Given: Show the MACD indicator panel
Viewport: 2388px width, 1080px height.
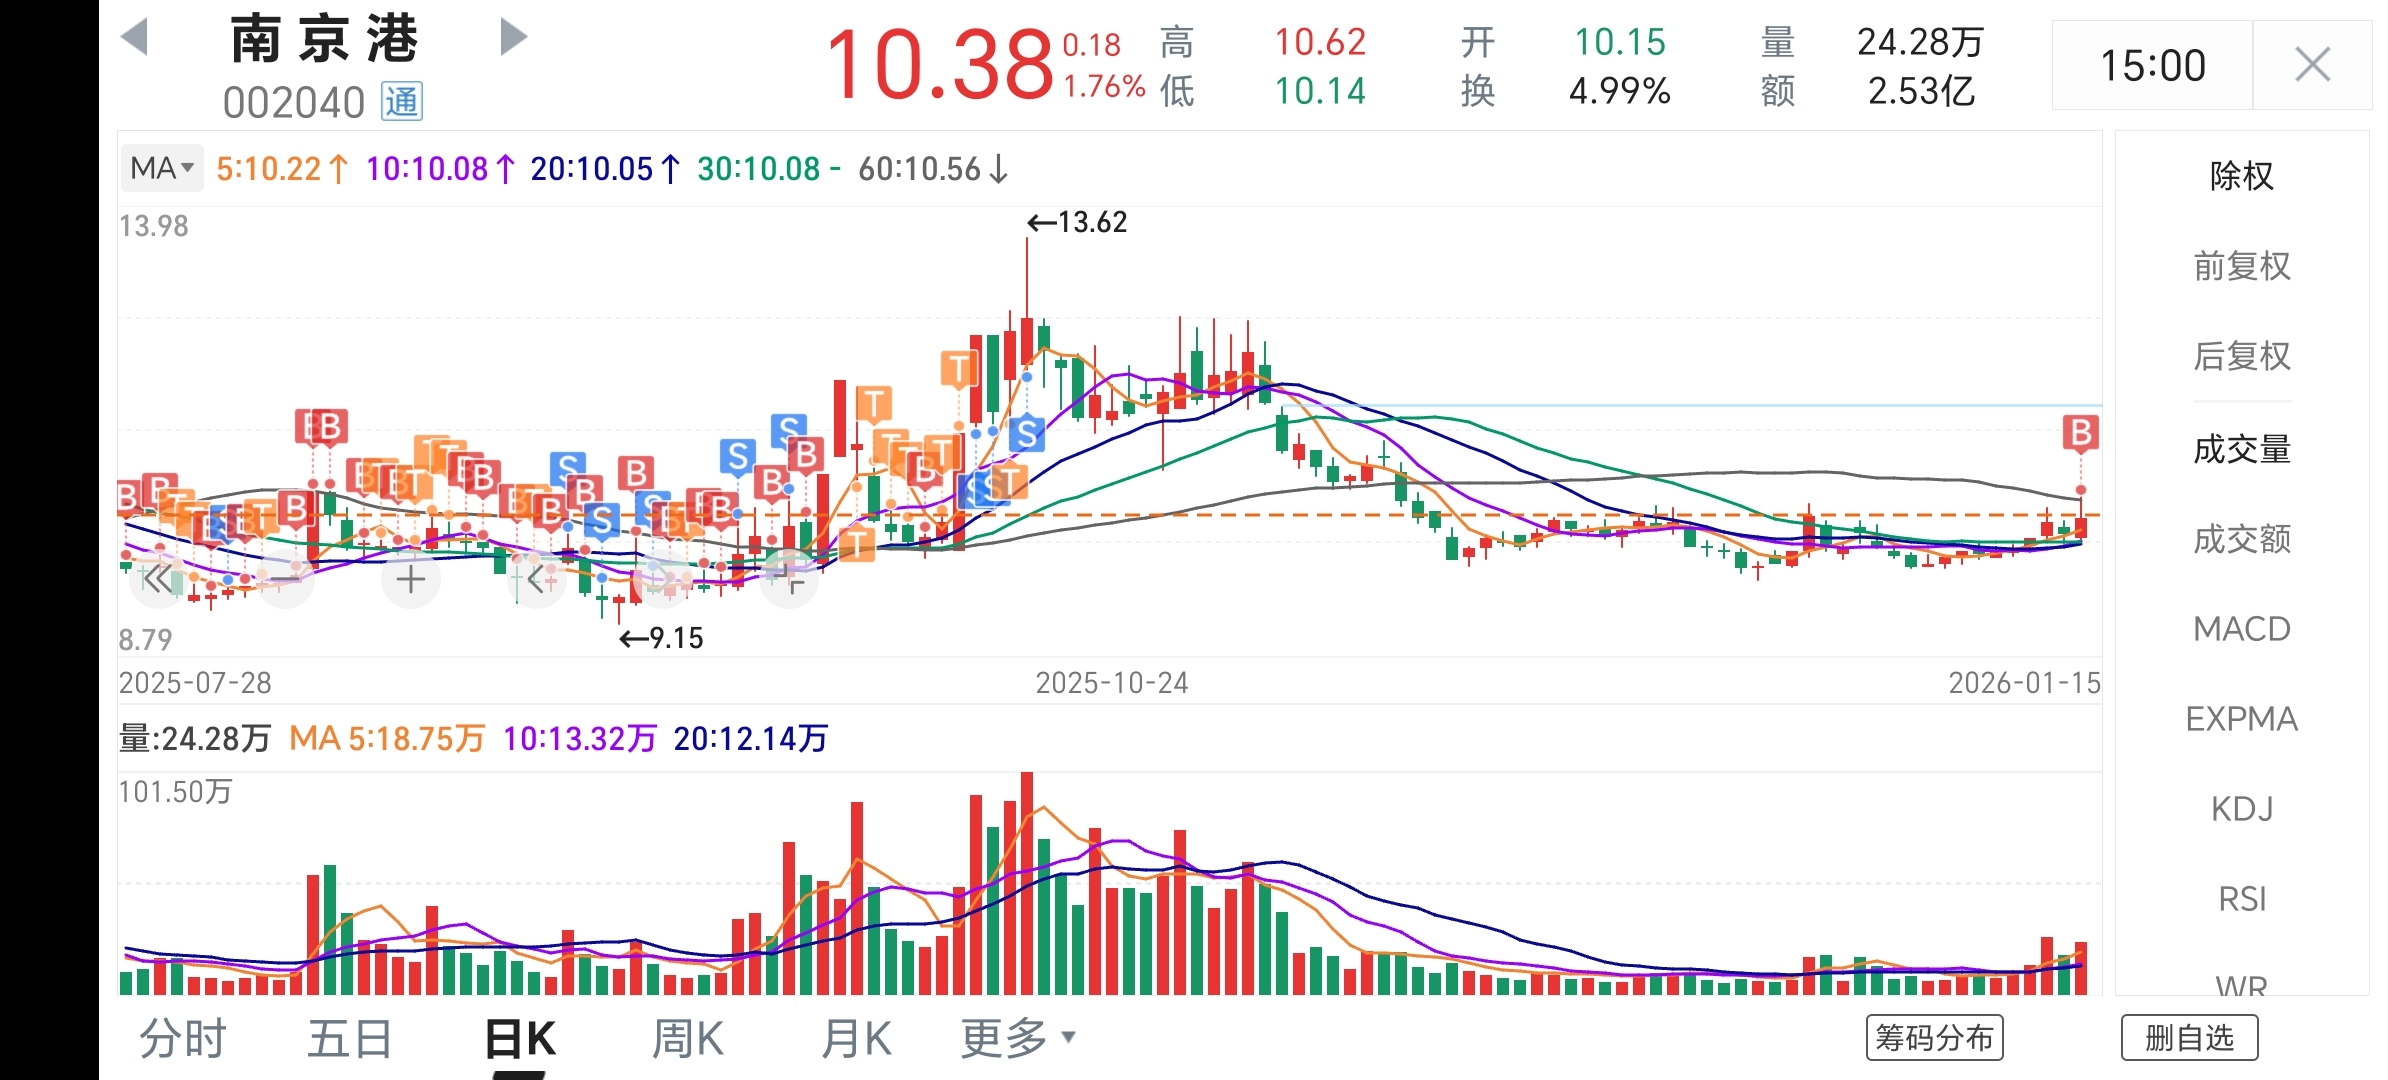Looking at the screenshot, I should [2241, 629].
